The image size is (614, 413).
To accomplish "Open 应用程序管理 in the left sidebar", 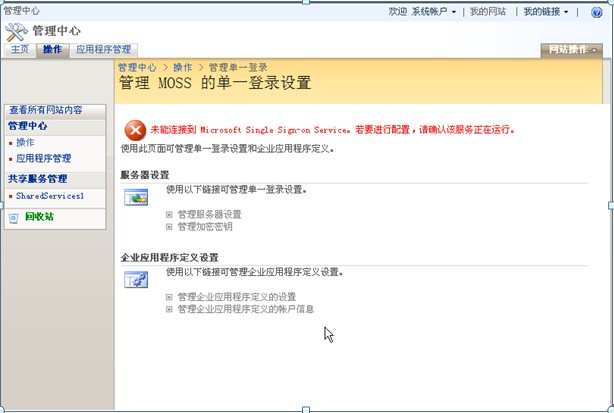I will point(43,159).
